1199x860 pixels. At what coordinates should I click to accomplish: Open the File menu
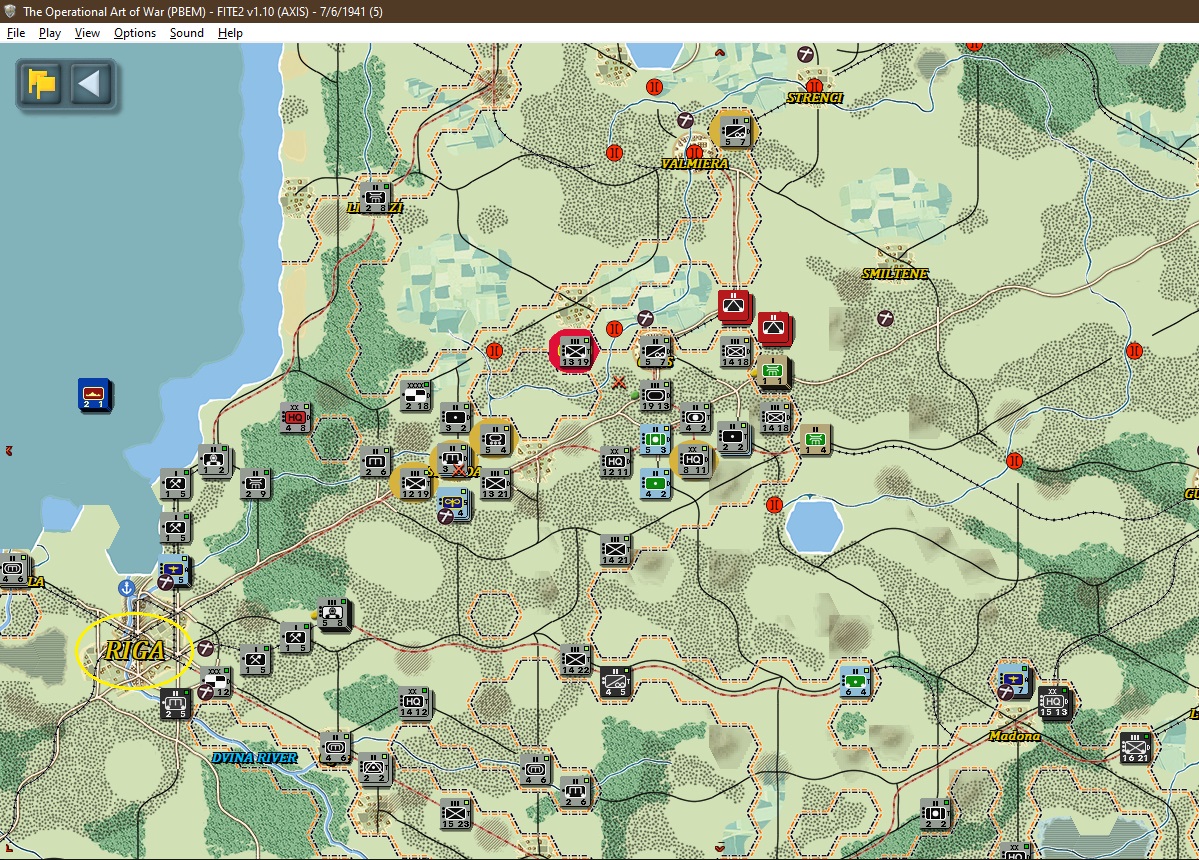tap(16, 33)
